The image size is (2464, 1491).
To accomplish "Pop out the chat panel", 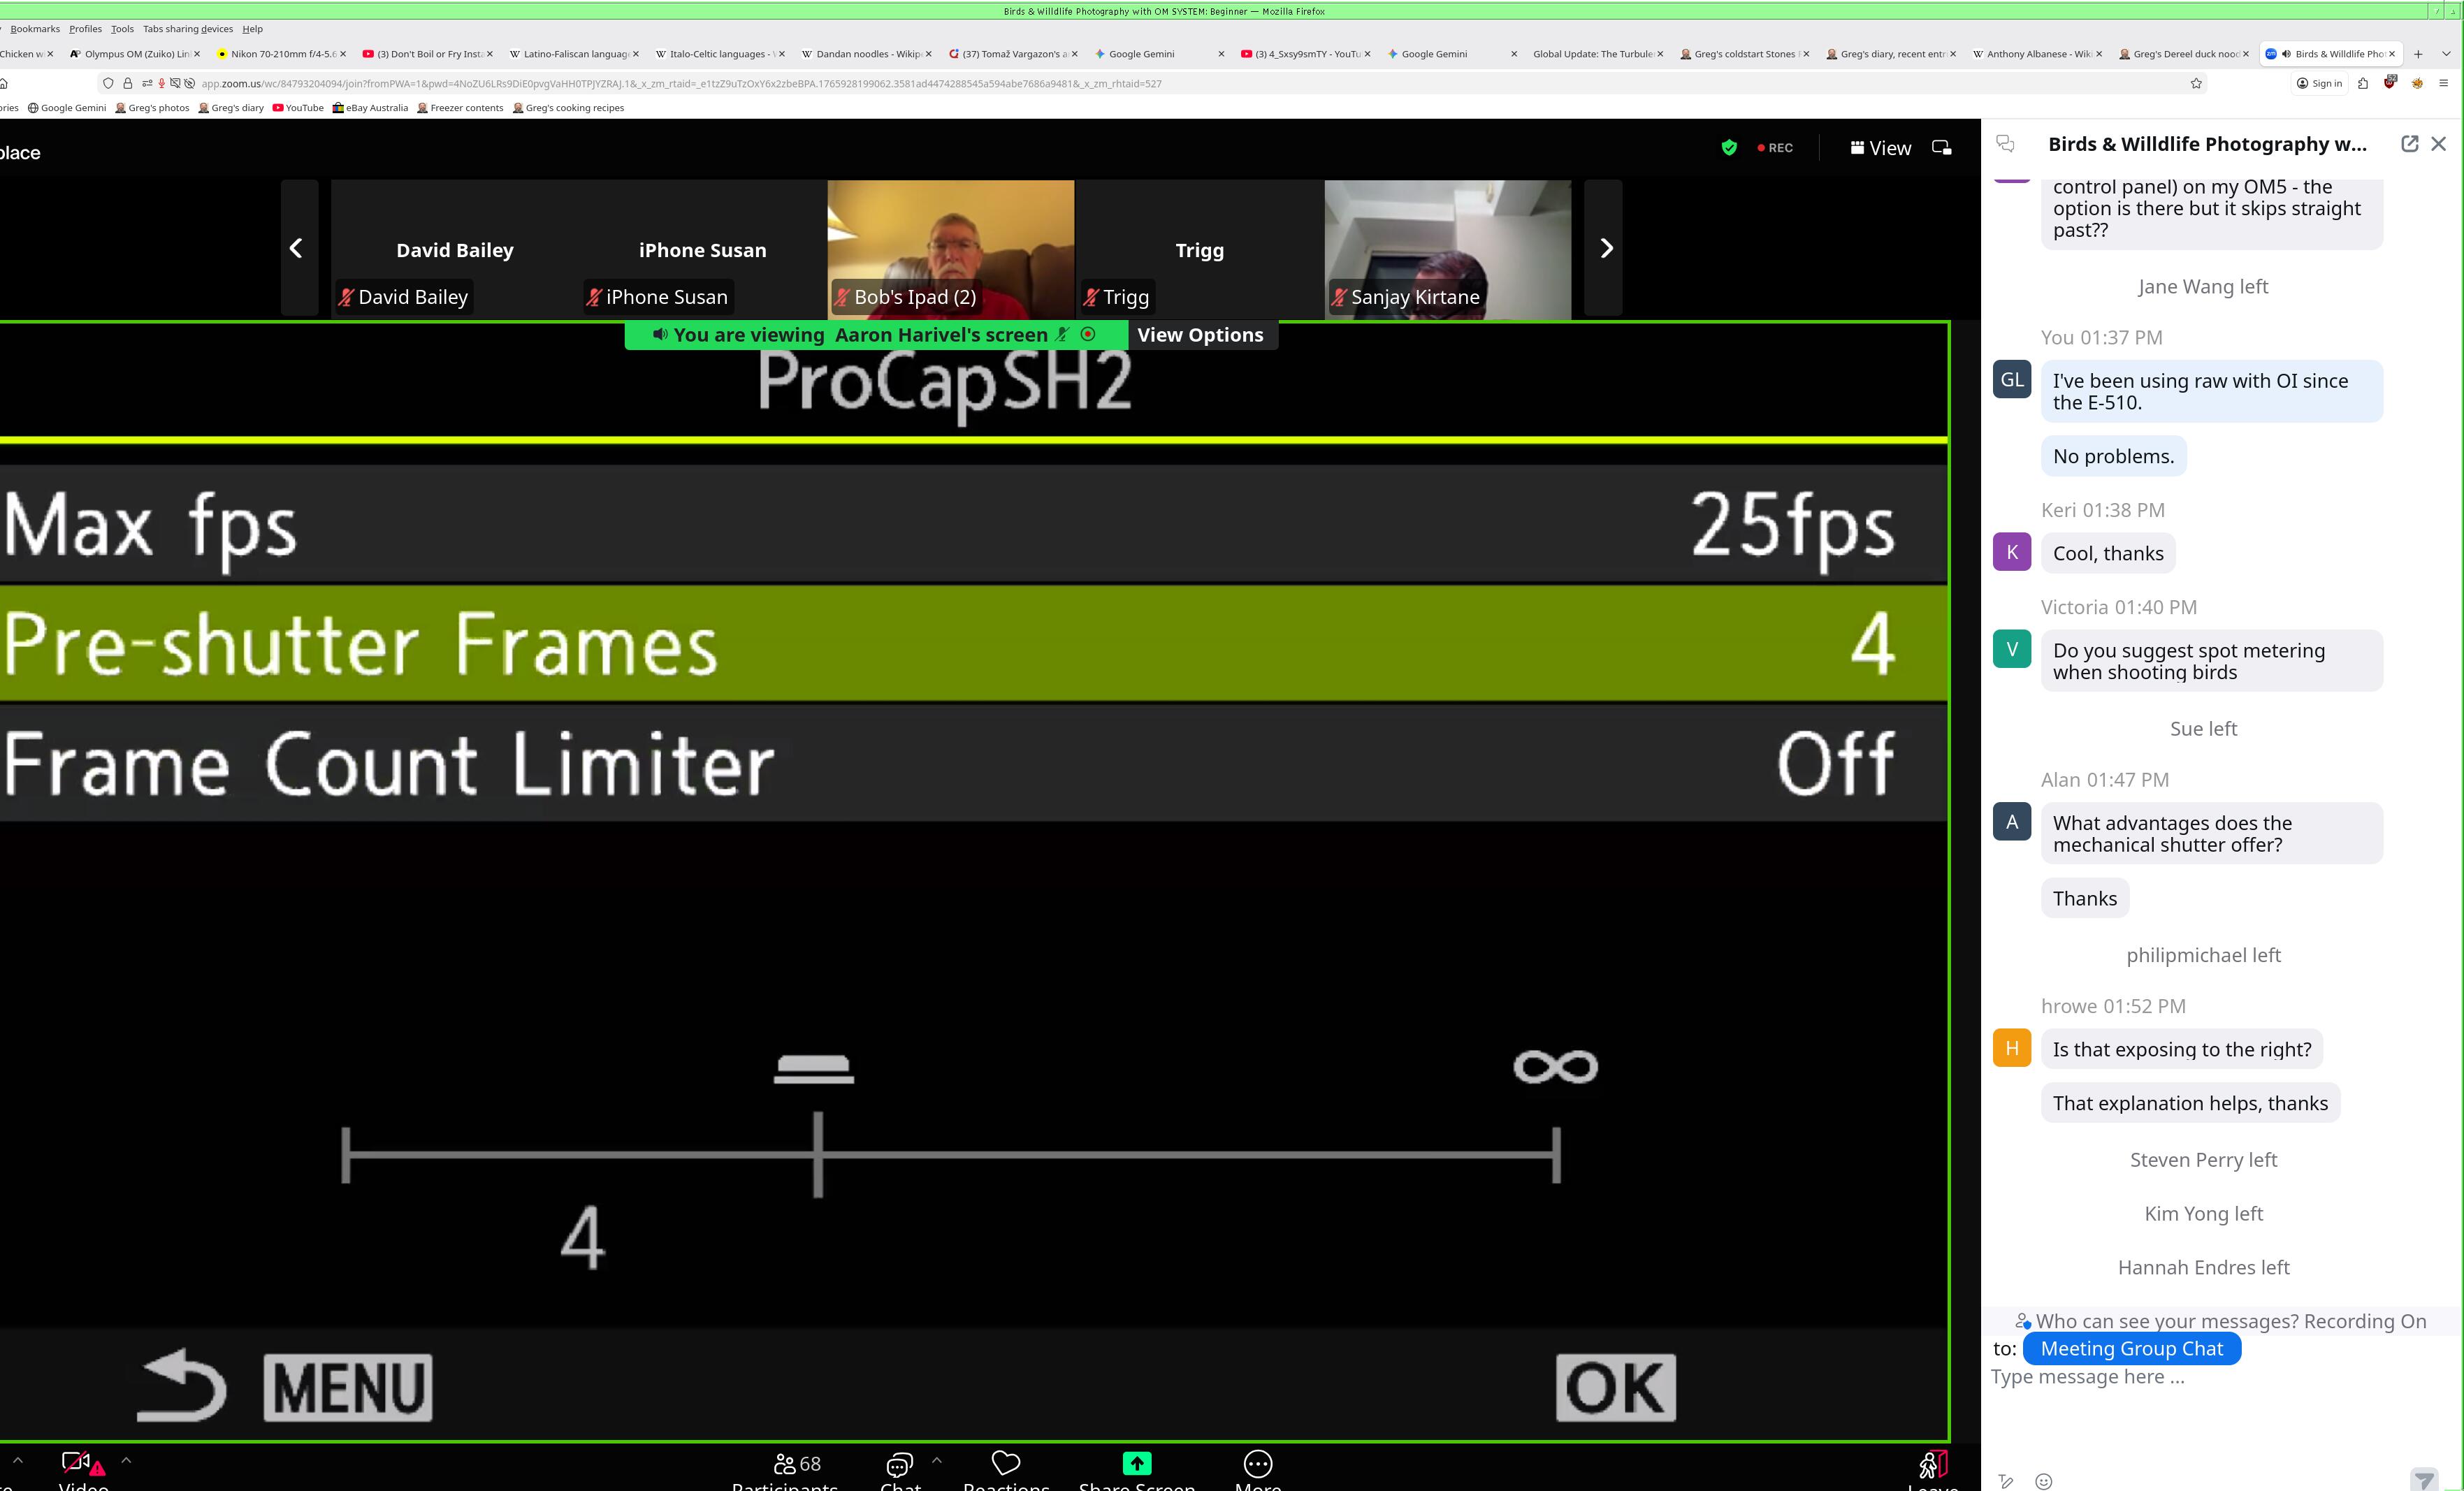I will (x=2409, y=144).
